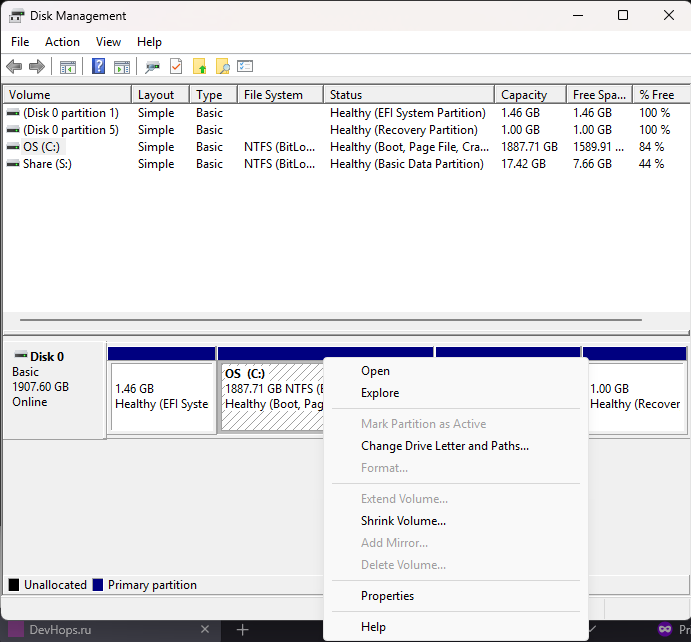Click the Disk 0 label panel
This screenshot has width=691, height=642.
tap(54, 390)
